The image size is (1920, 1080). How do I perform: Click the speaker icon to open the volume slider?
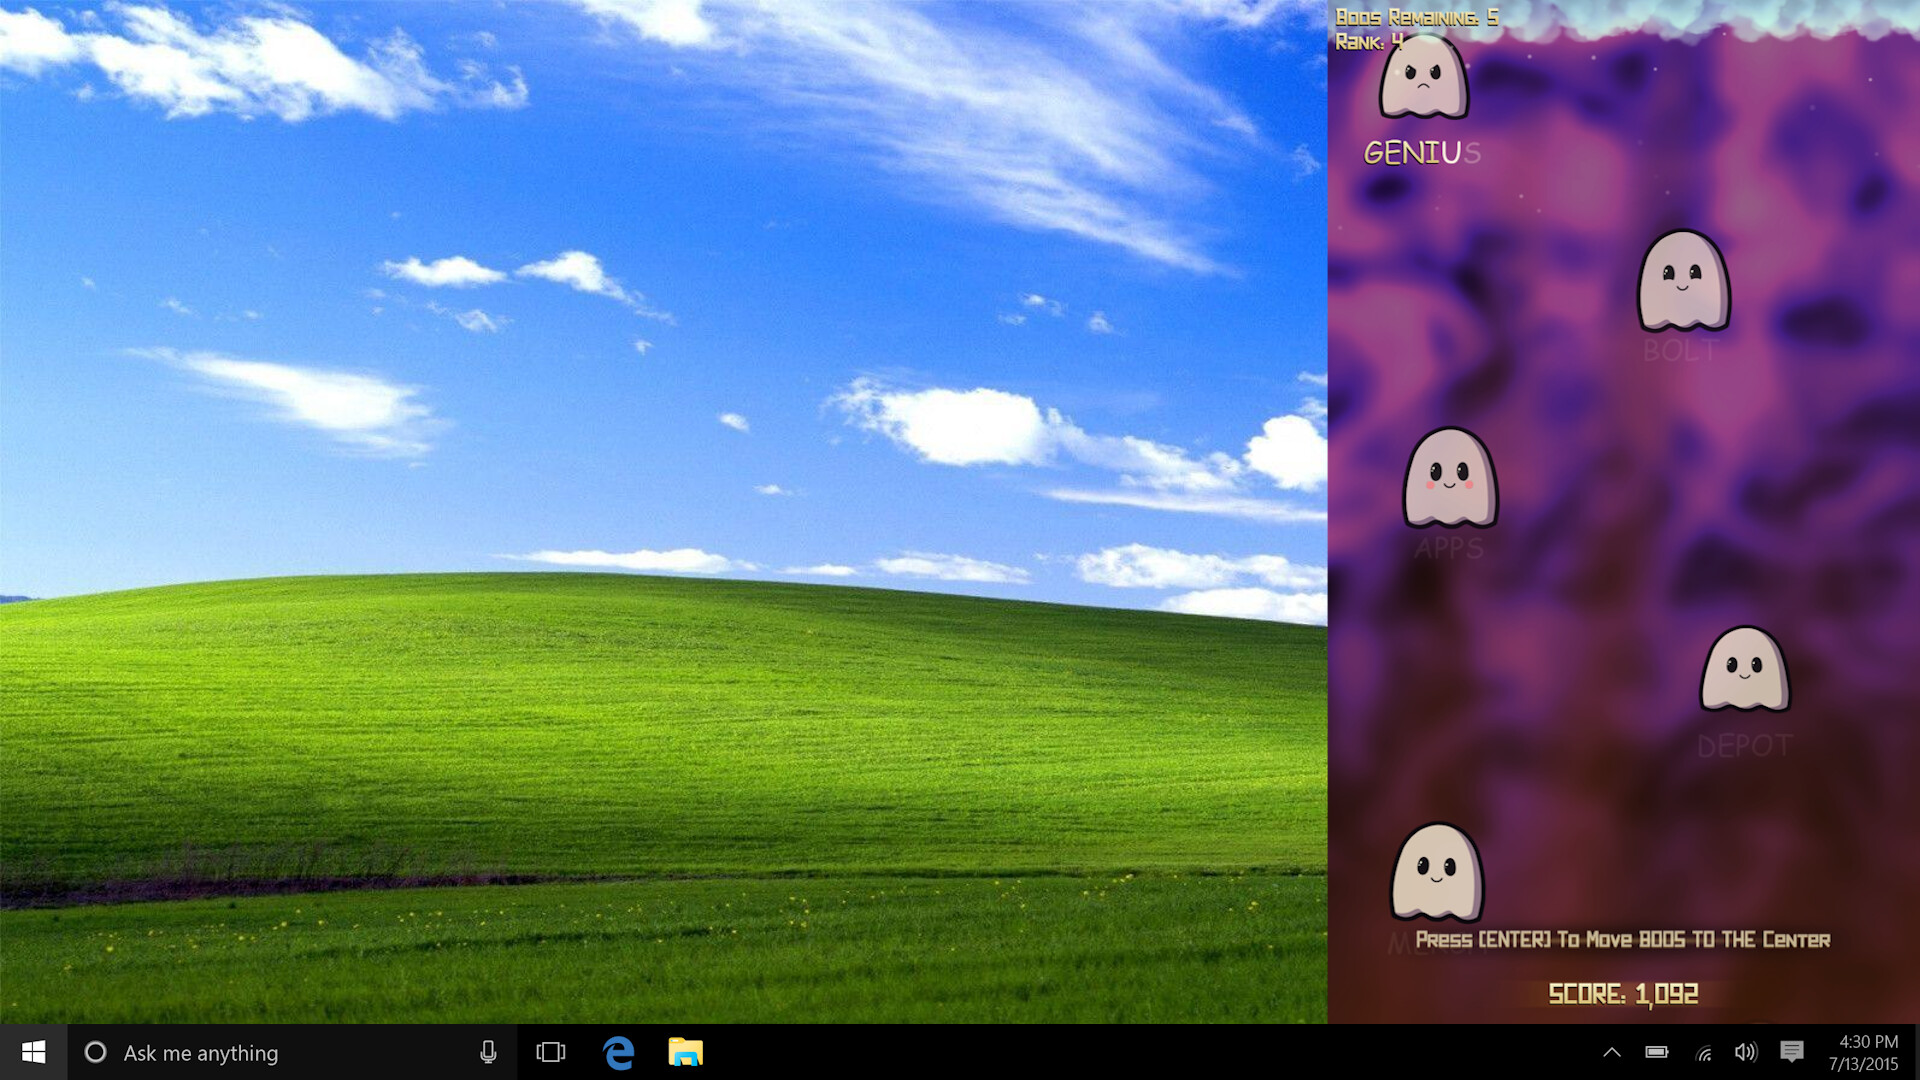click(x=1747, y=1052)
